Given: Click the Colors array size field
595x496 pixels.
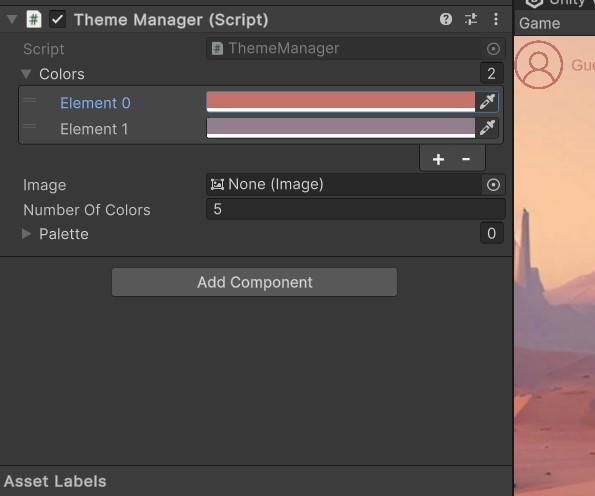Looking at the screenshot, I should click(x=491, y=73).
